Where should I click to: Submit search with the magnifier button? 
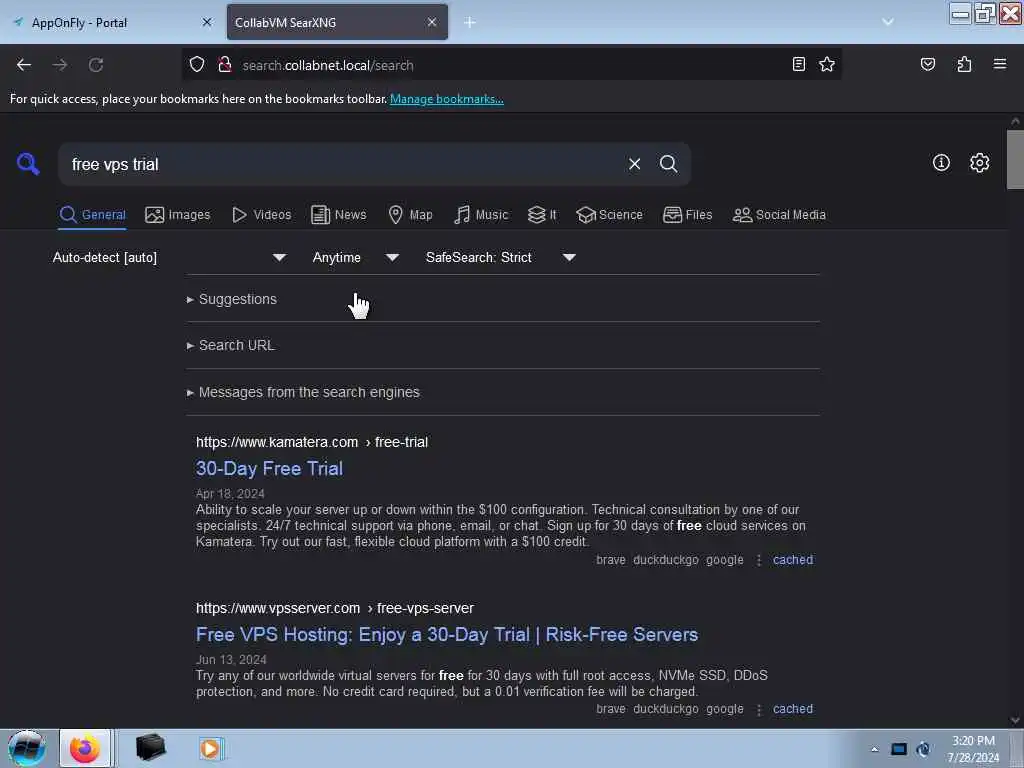(x=668, y=164)
